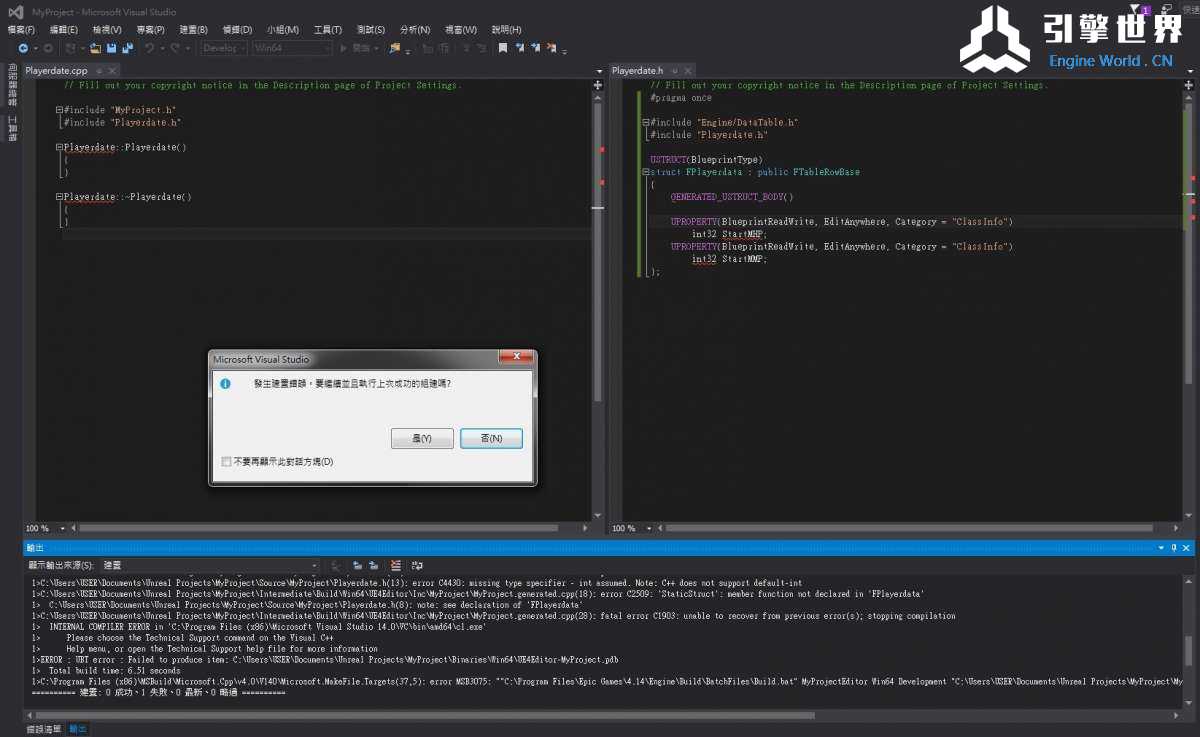This screenshot has height=737, width=1200.
Task: Open the 建置(B) menu
Action: 194,30
